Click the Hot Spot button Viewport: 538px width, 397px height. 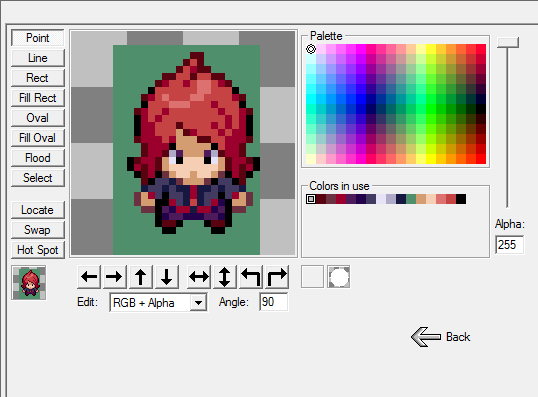tap(38, 250)
